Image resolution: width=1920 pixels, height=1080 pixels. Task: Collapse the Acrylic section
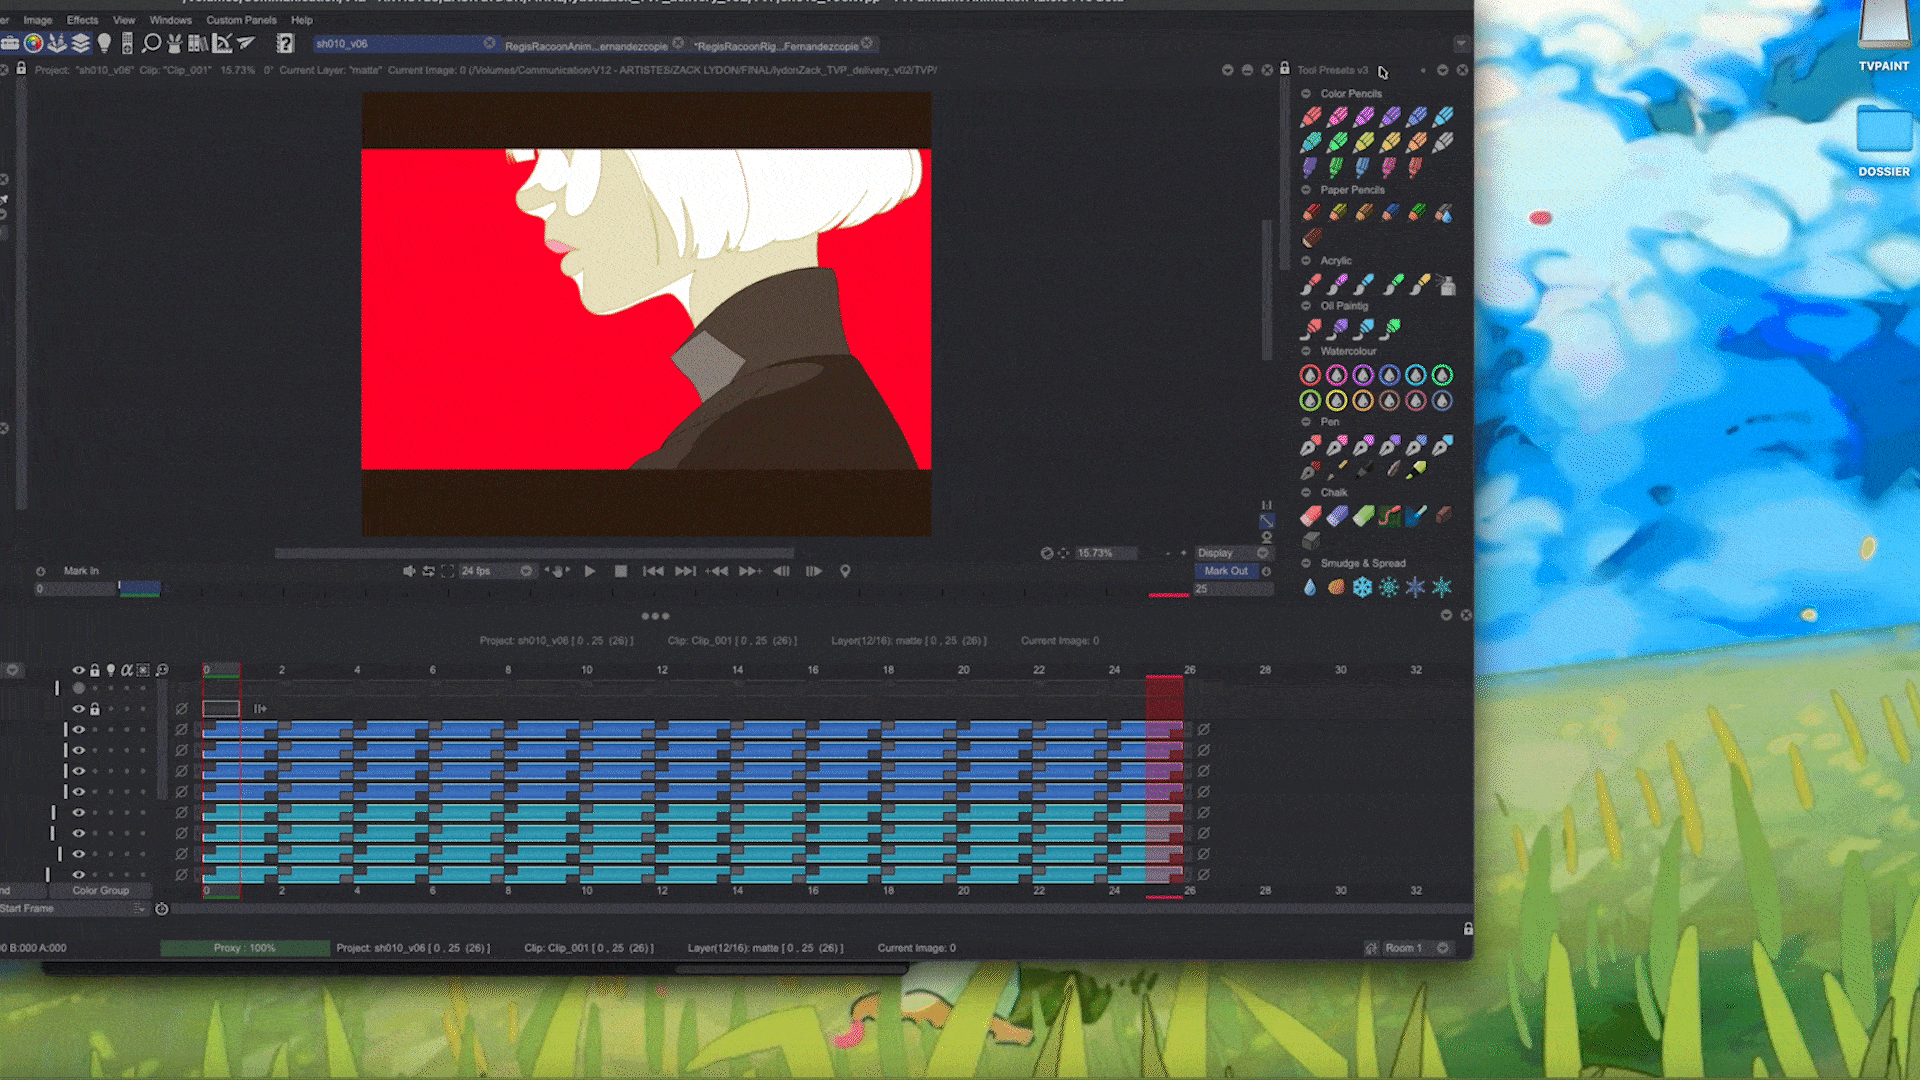[x=1306, y=260]
